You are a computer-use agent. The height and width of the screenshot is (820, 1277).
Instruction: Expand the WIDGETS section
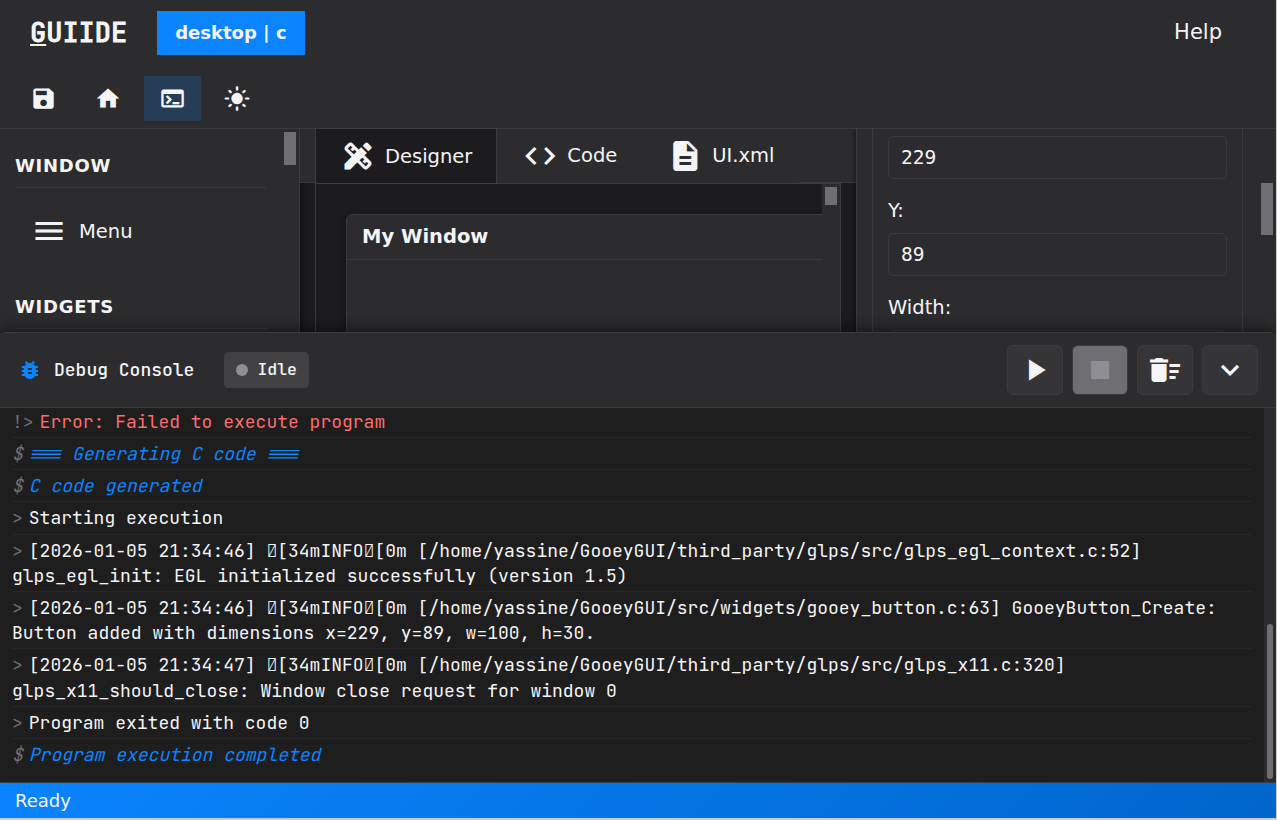(x=64, y=306)
